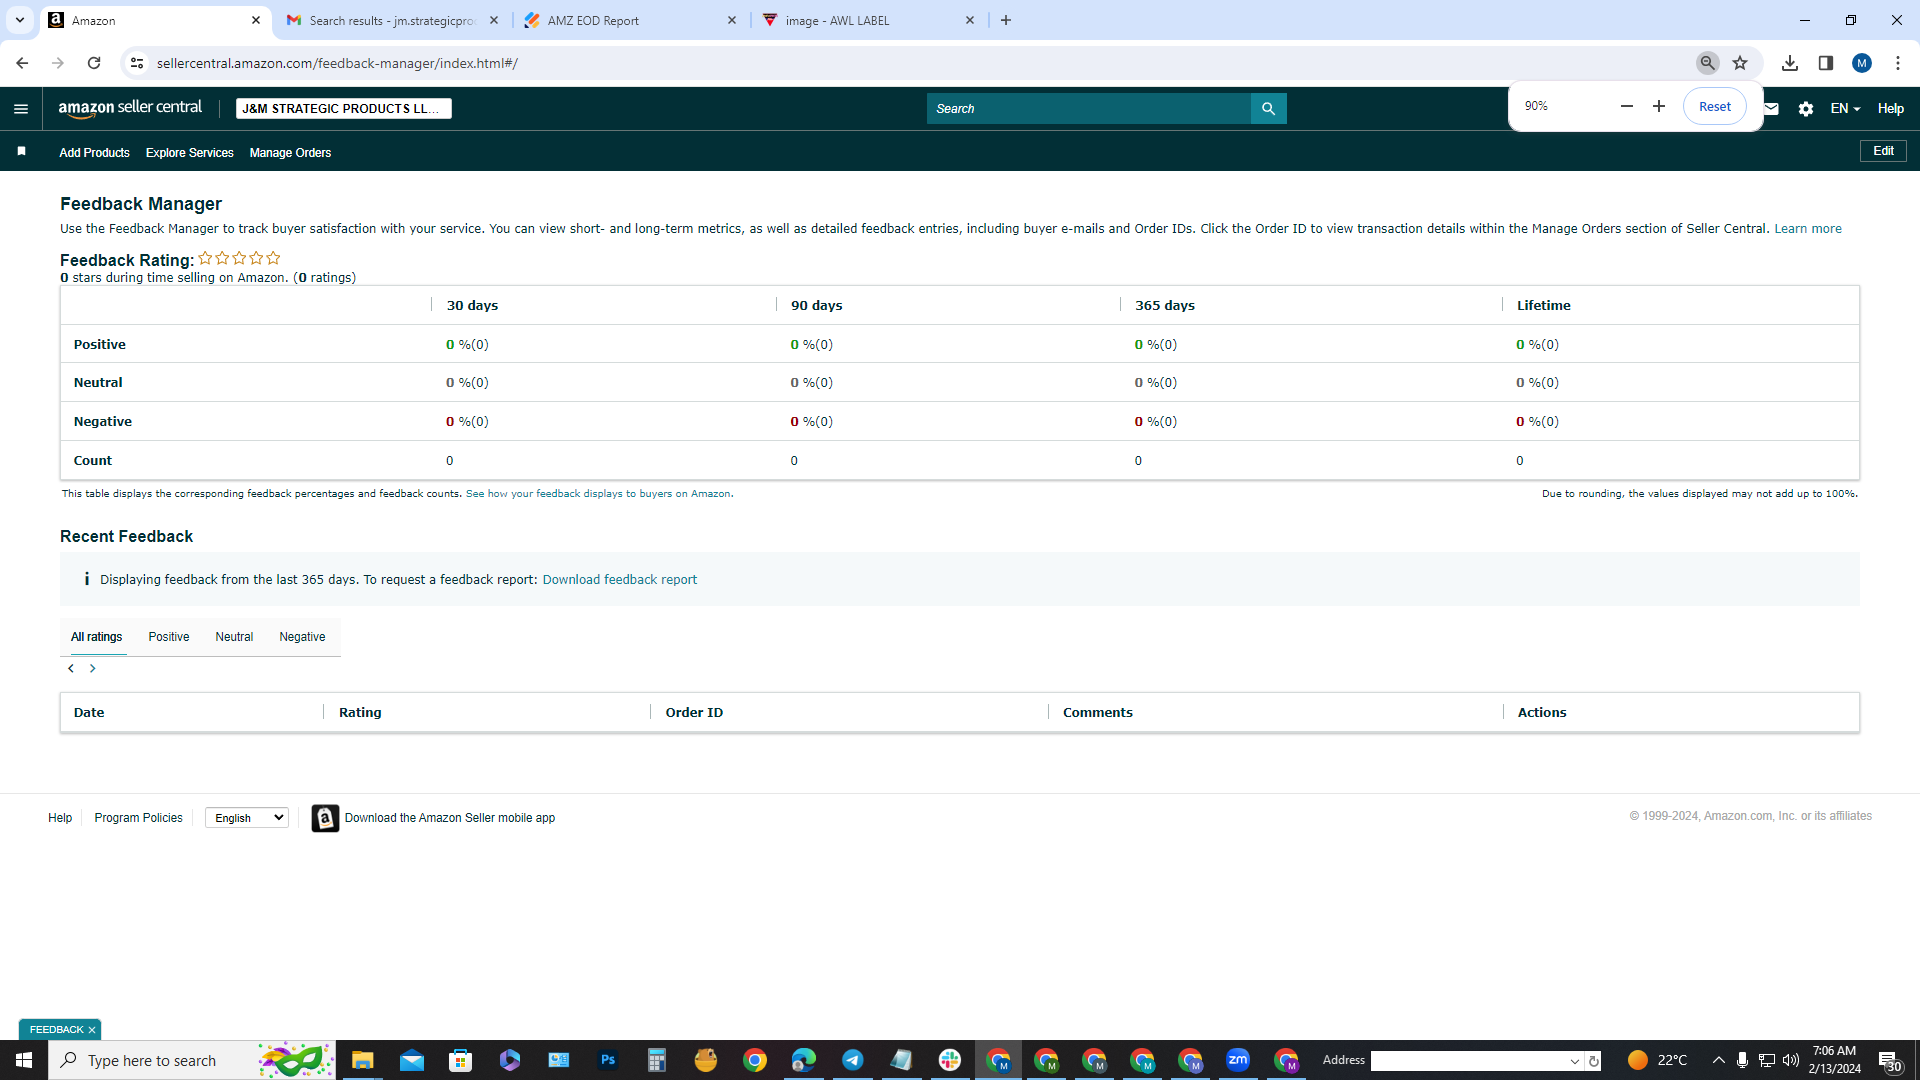1920x1080 pixels.
Task: Open 'See how your feedback displays' link
Action: point(598,494)
